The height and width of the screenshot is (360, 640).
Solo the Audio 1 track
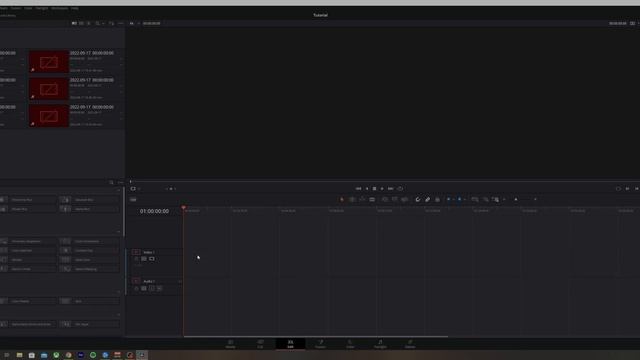pyautogui.click(x=152, y=288)
